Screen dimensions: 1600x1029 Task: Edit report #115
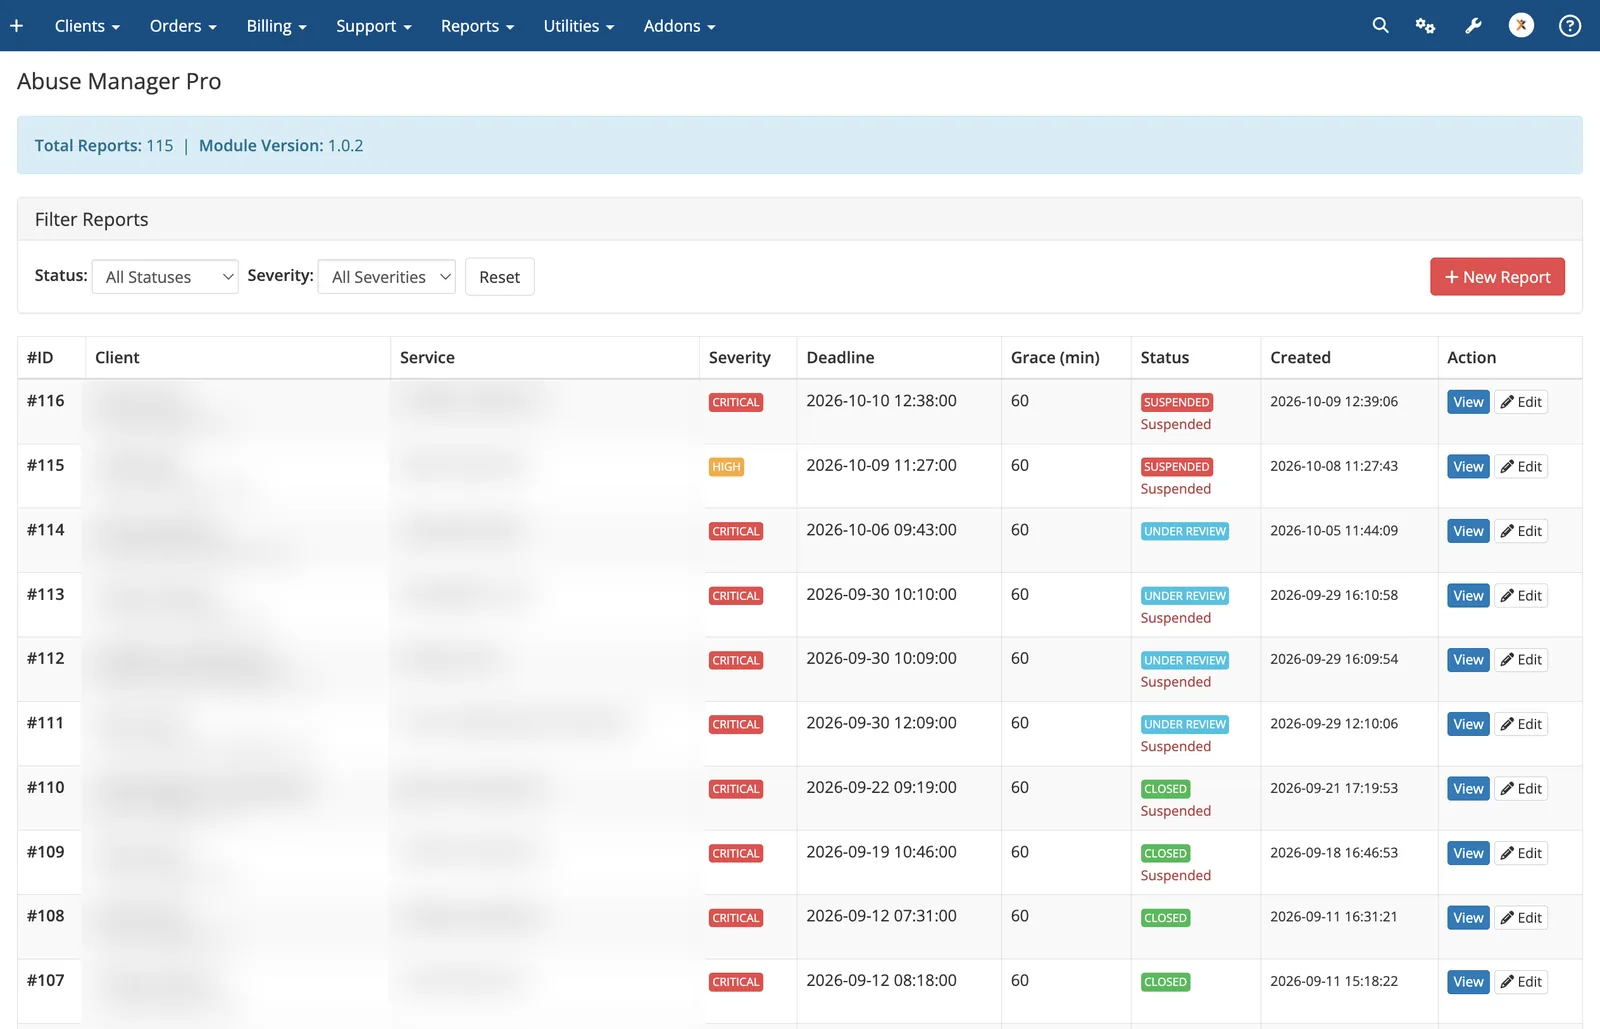click(x=1521, y=467)
